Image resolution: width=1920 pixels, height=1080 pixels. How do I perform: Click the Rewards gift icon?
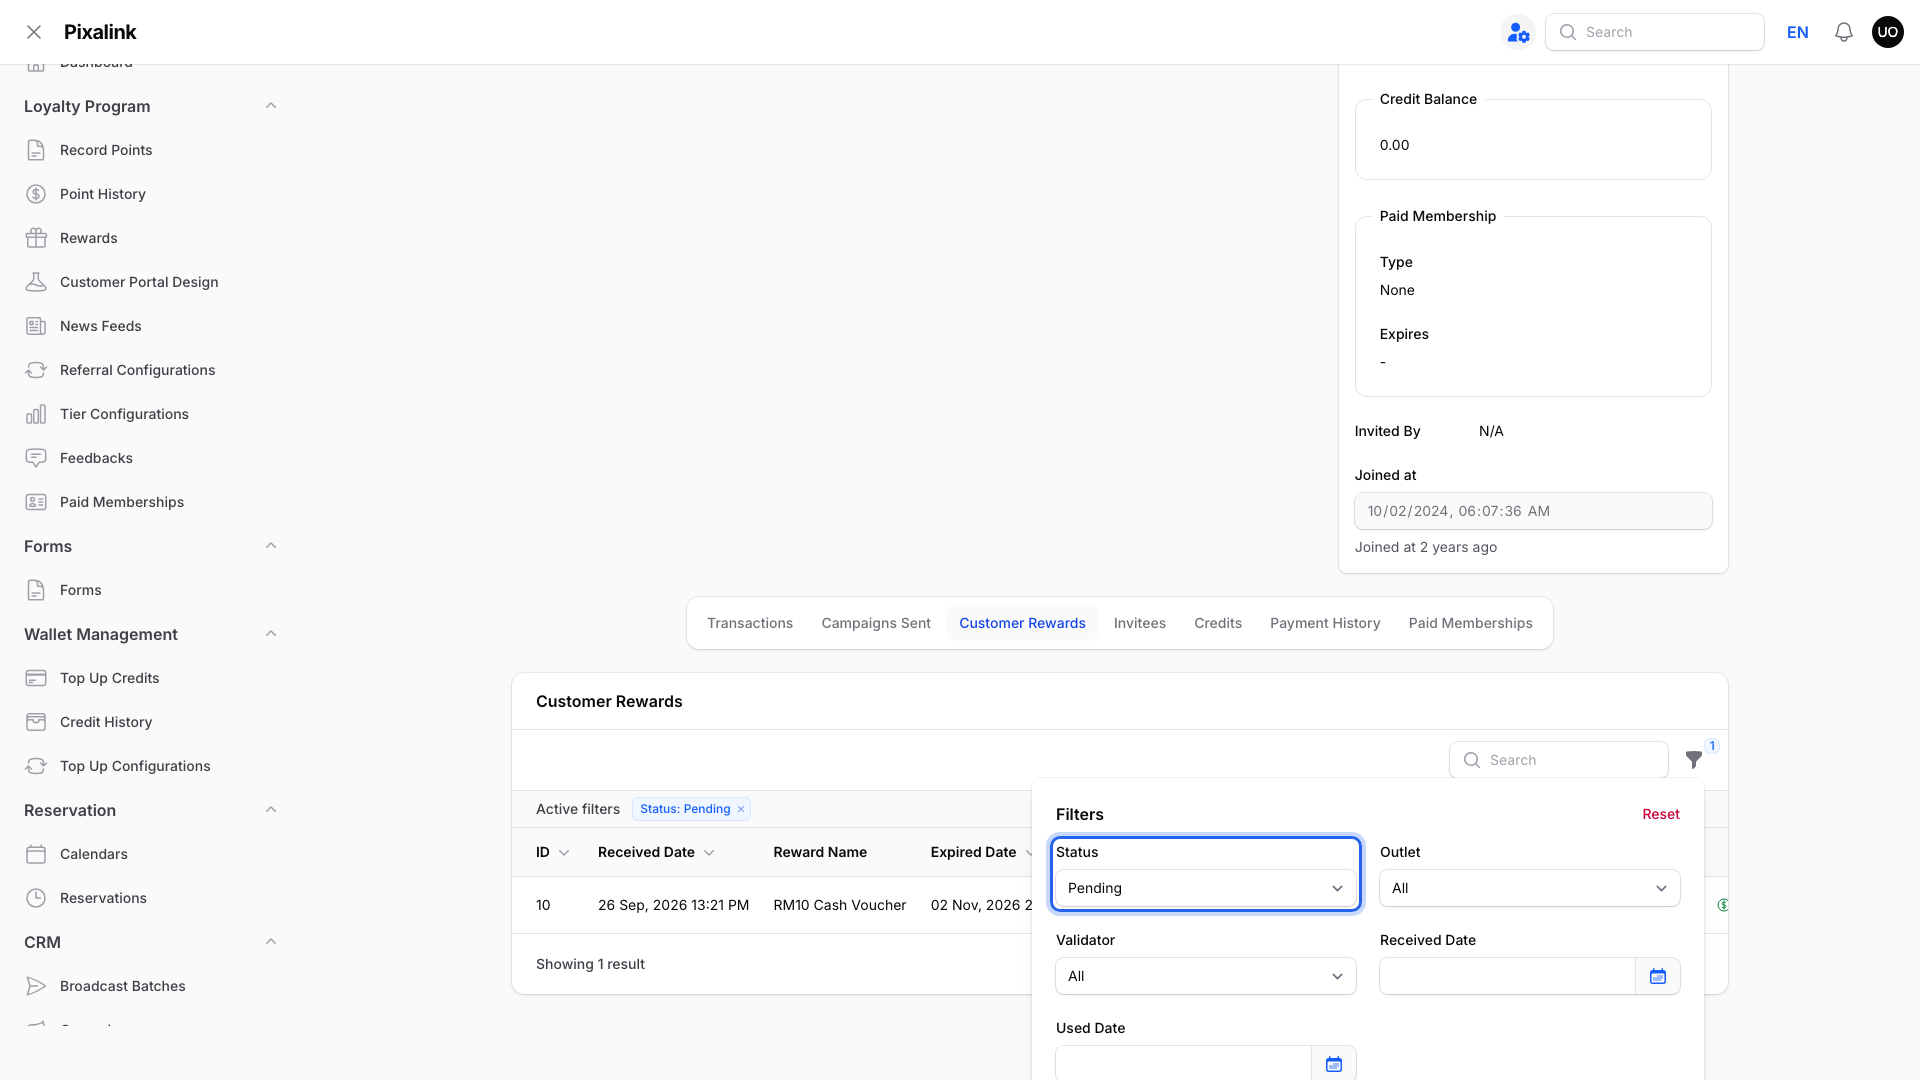pyautogui.click(x=36, y=238)
